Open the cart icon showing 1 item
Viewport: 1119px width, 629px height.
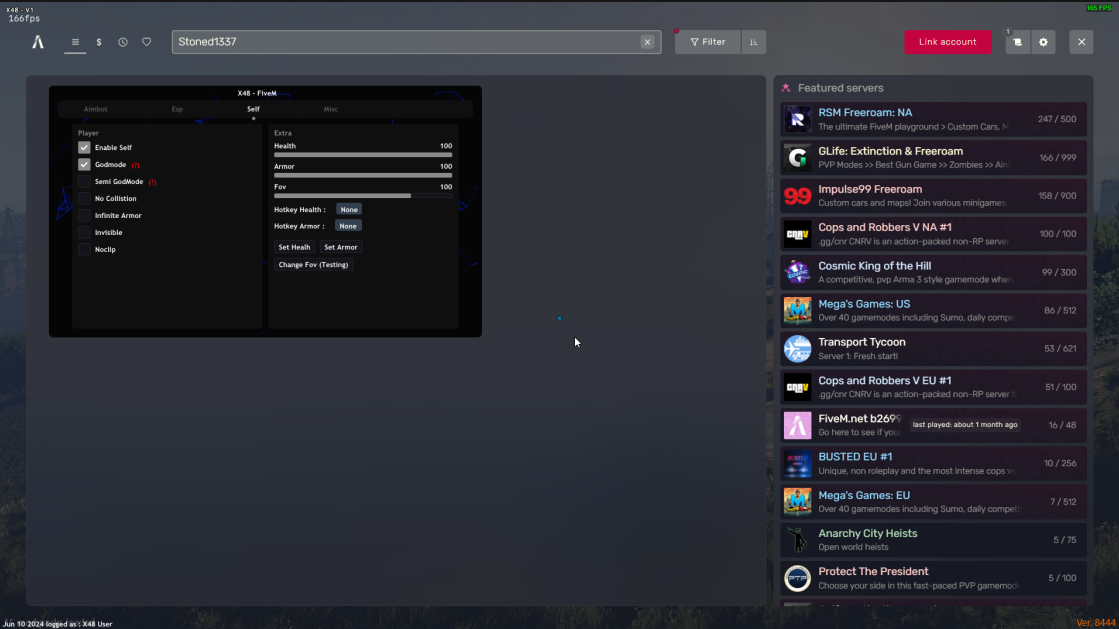(1017, 42)
